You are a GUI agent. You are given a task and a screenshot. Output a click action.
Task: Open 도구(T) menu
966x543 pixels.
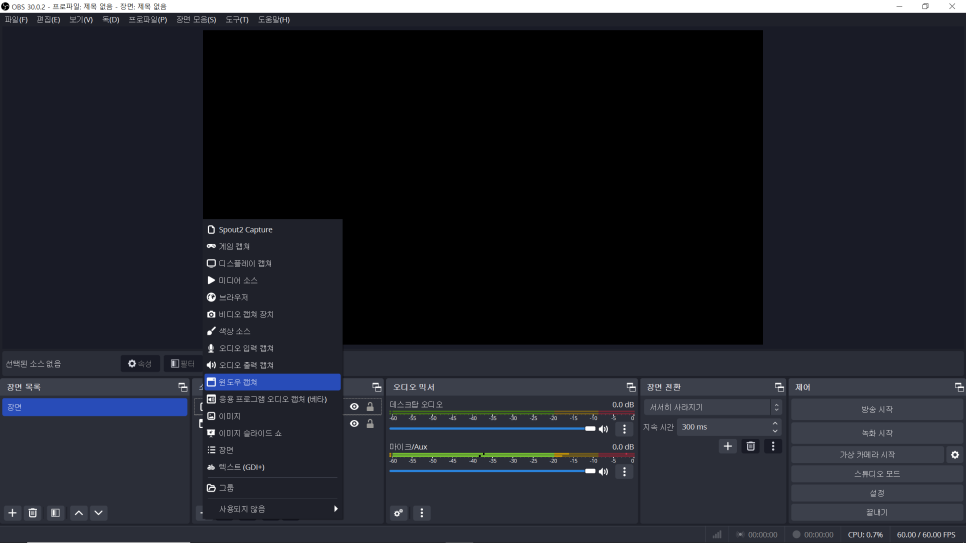tap(237, 20)
